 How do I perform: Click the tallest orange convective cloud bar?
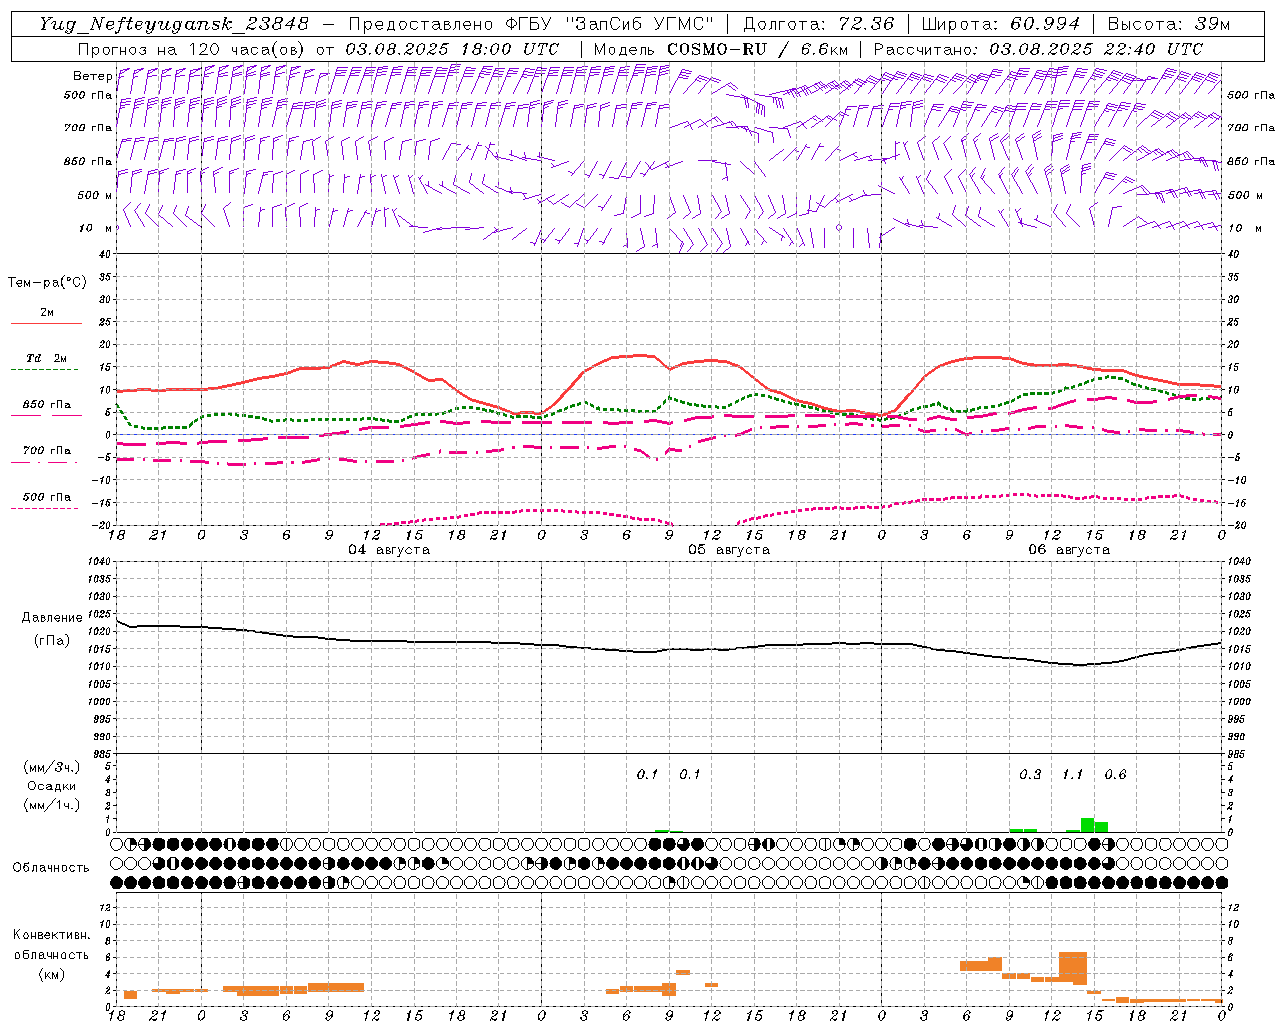pyautogui.click(x=1073, y=968)
